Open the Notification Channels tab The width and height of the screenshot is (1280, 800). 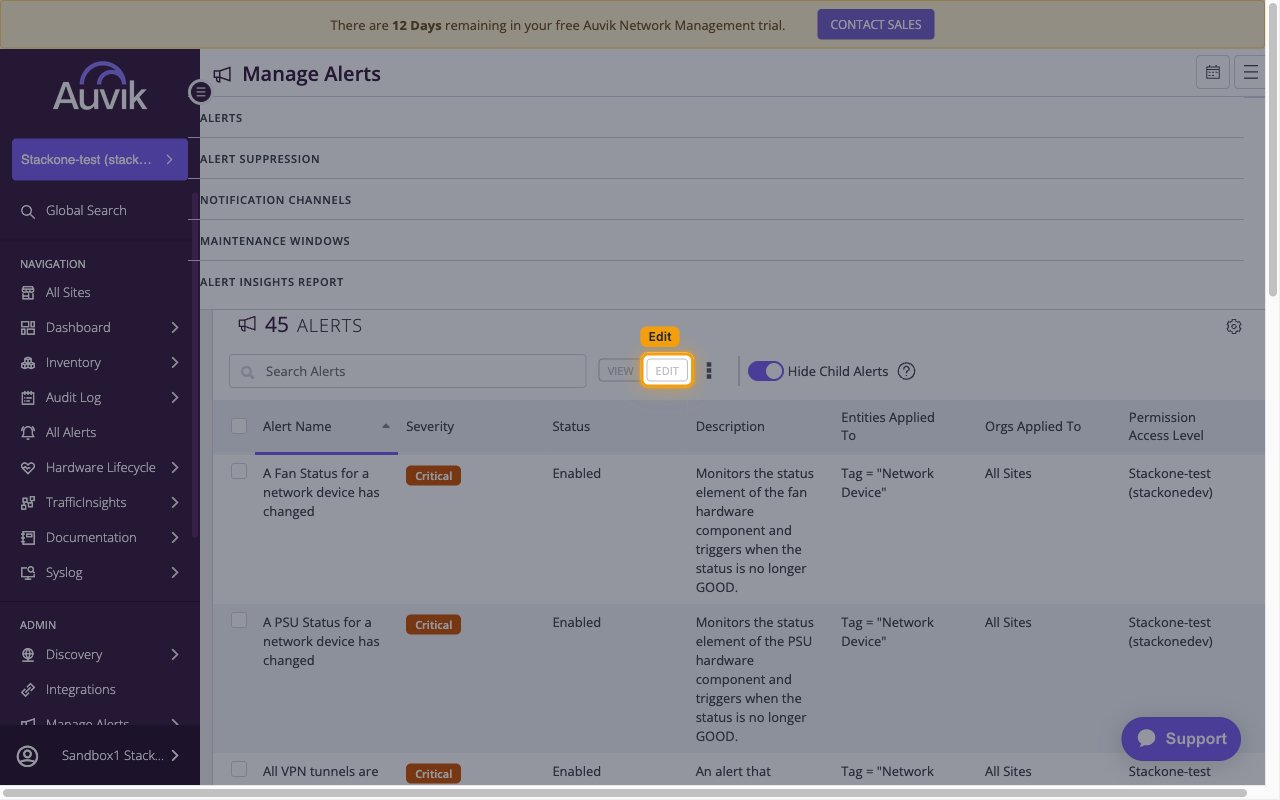coord(276,200)
